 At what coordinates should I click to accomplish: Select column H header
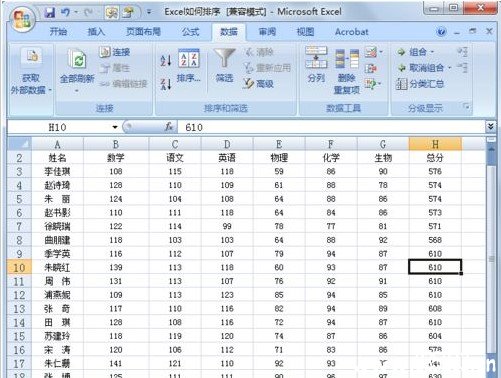435,144
